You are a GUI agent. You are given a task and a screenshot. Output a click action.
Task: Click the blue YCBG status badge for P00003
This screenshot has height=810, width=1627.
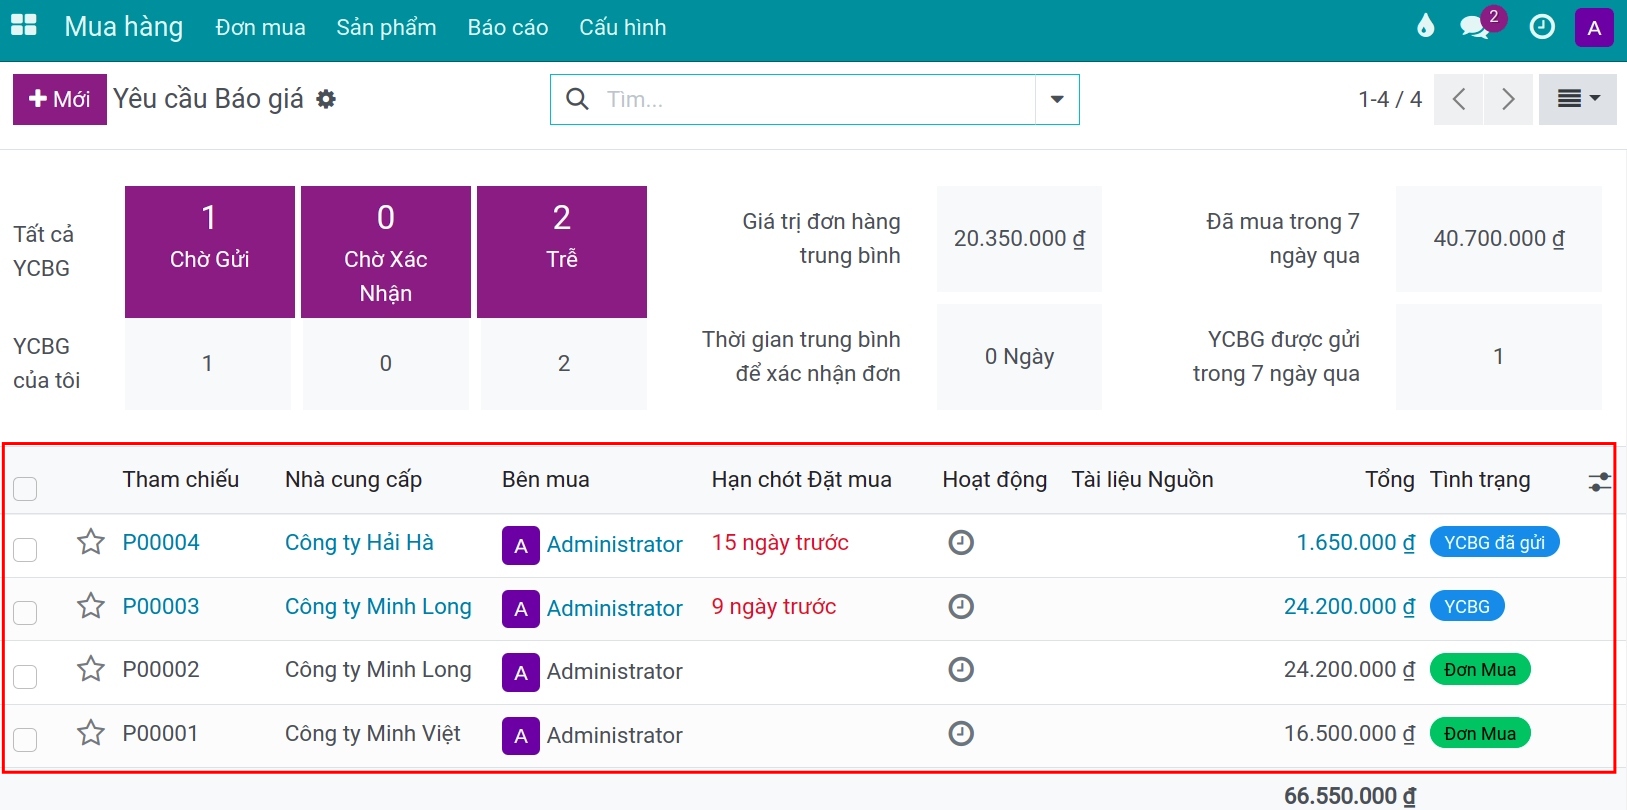[1467, 606]
